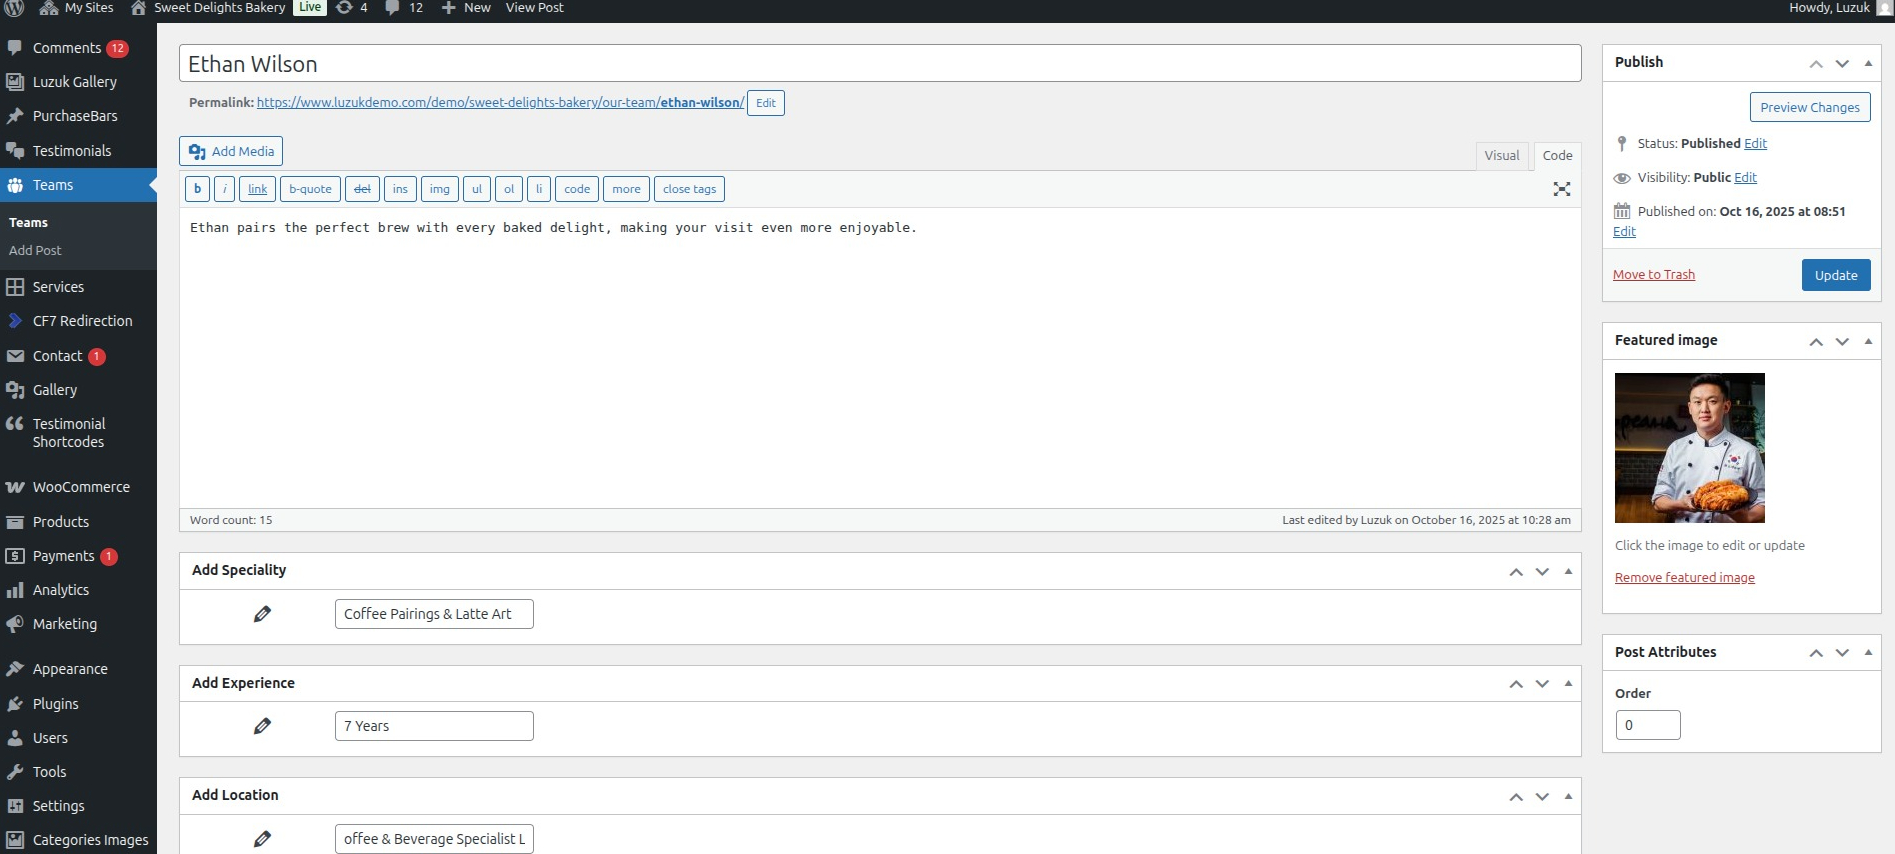This screenshot has height=854, width=1895.
Task: Open Analytics via its bar chart icon
Action: [15, 590]
